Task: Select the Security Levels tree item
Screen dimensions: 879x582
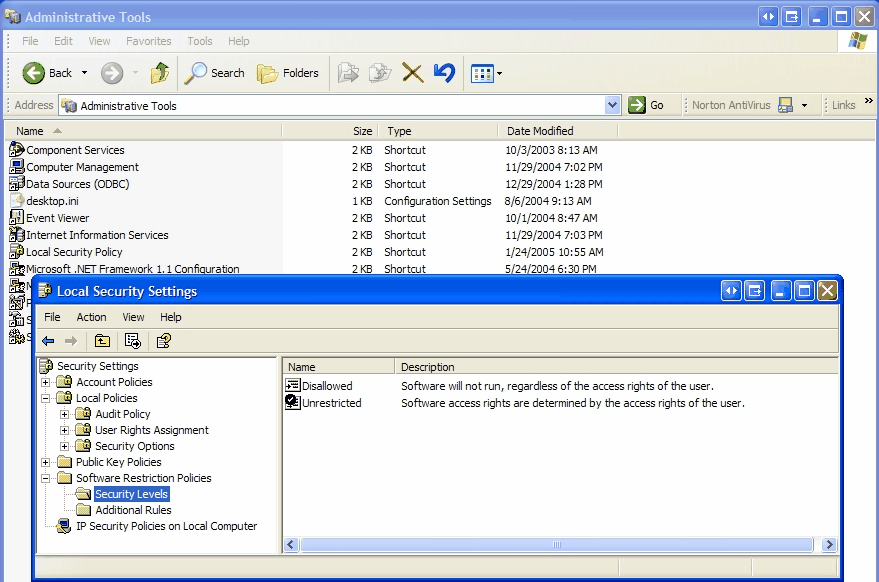Action: (x=131, y=494)
